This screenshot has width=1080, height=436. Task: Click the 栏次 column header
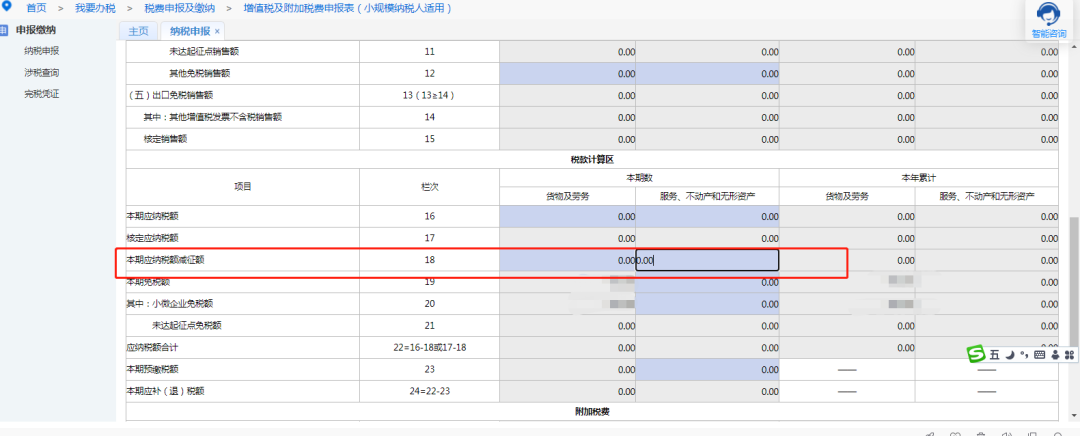pos(430,187)
